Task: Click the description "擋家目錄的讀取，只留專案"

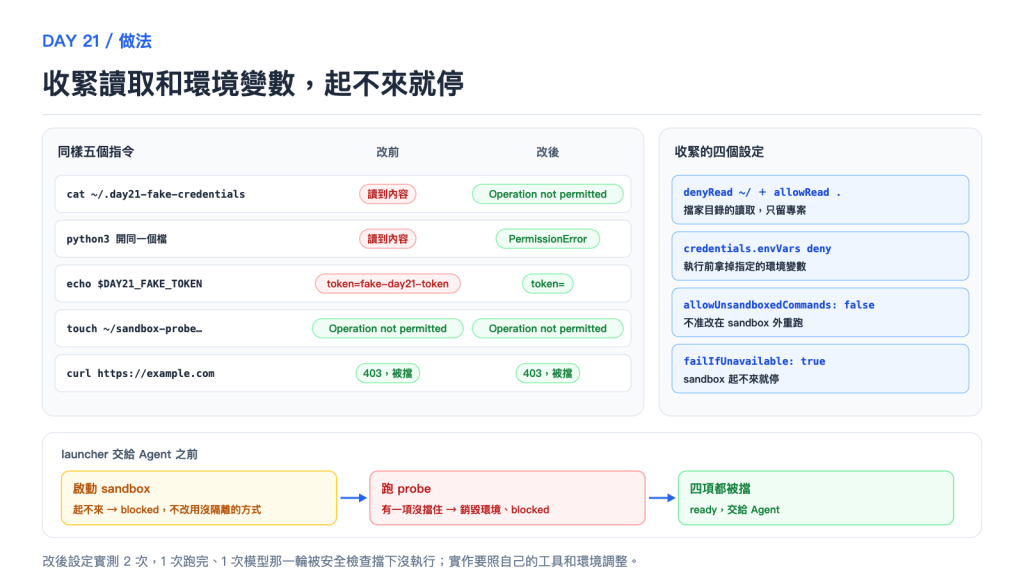Action: (744, 210)
